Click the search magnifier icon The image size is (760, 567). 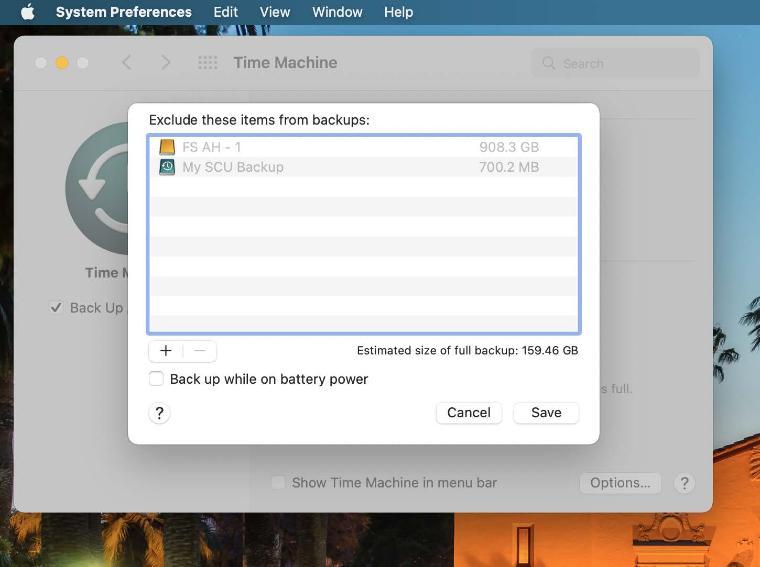click(x=548, y=63)
